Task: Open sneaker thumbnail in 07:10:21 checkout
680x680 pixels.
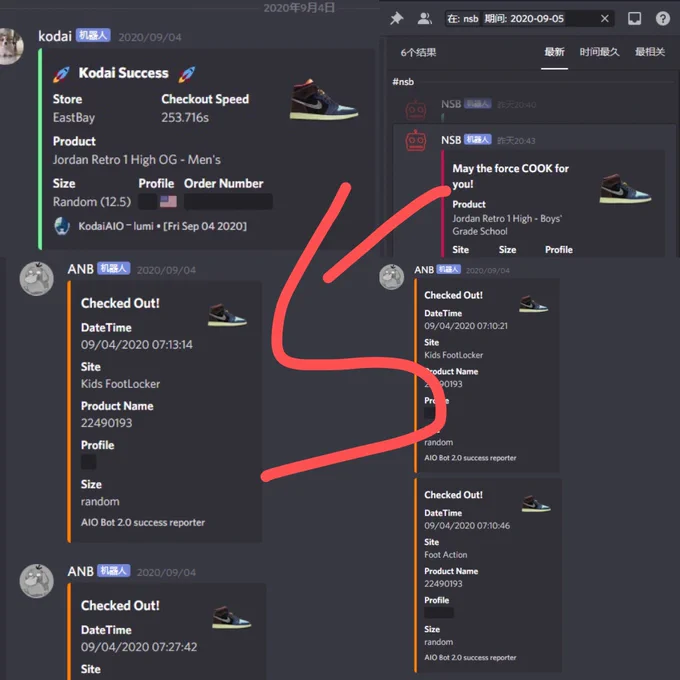Action: click(x=533, y=304)
